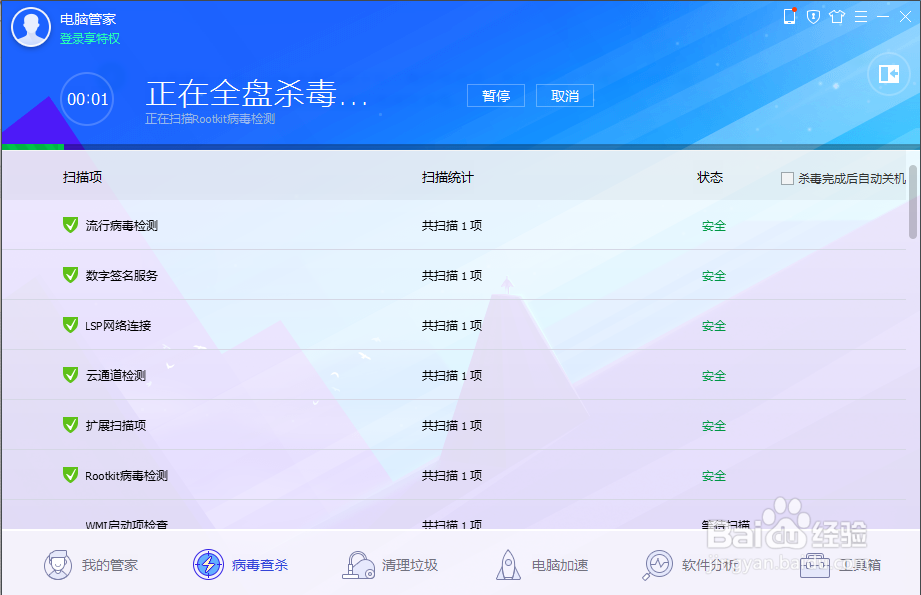Switch to 我的管家 tab label
This screenshot has width=921, height=595.
coord(110,565)
